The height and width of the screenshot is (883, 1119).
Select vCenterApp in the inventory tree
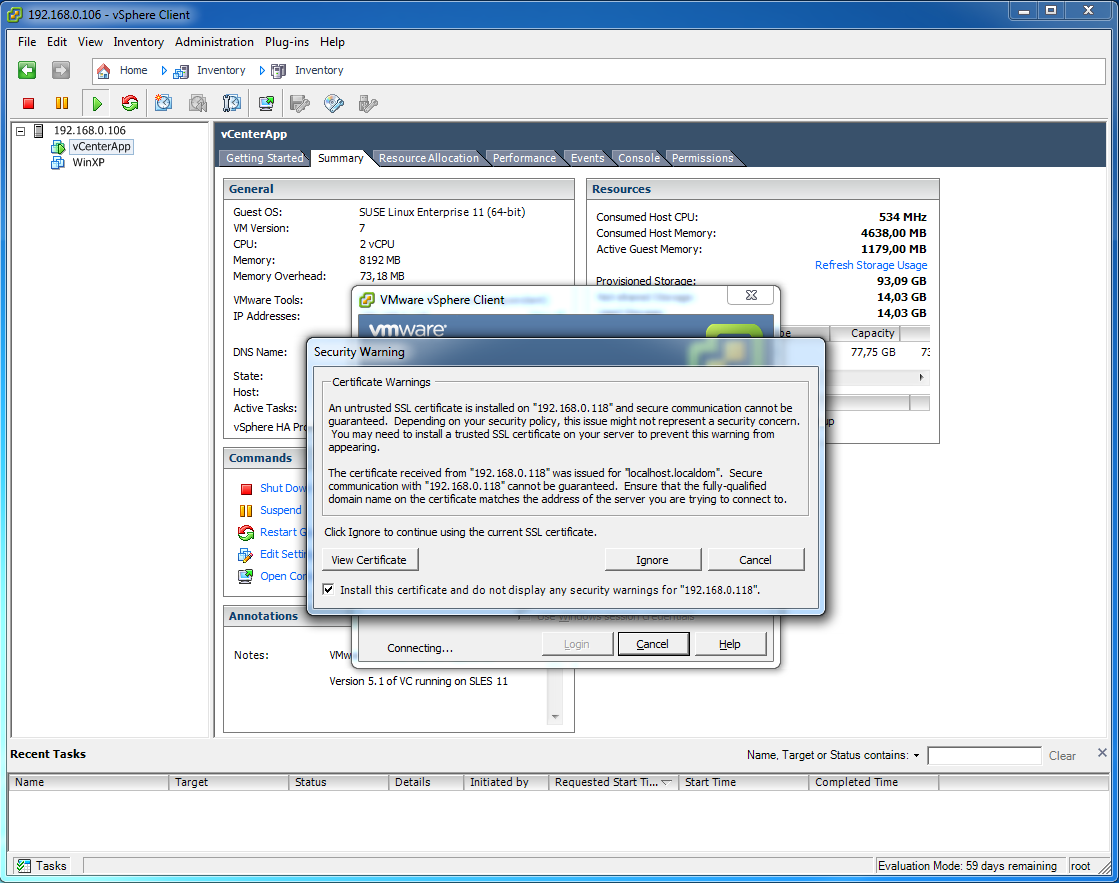coord(101,147)
